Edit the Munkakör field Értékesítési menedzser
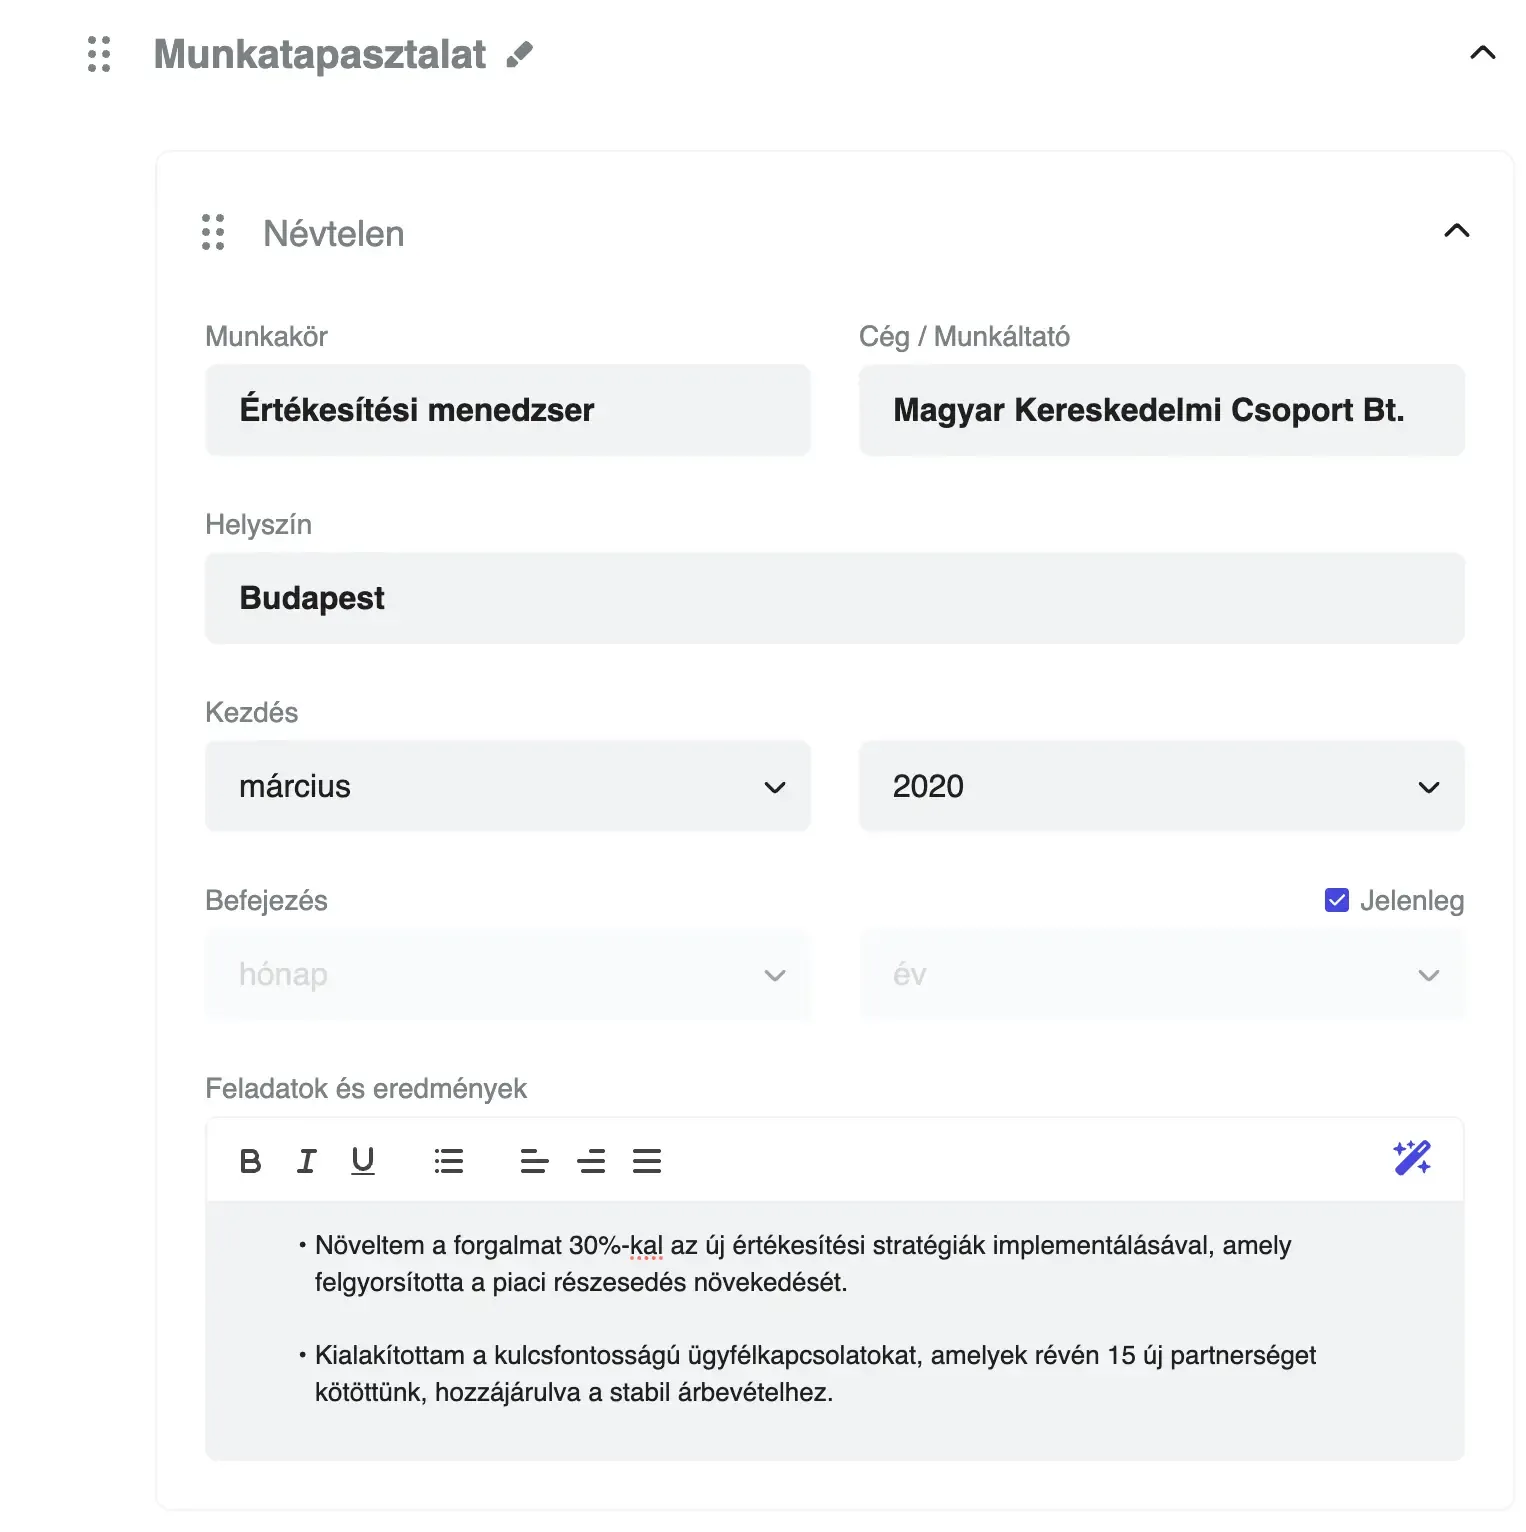Viewport: 1526px width, 1532px height. [507, 410]
